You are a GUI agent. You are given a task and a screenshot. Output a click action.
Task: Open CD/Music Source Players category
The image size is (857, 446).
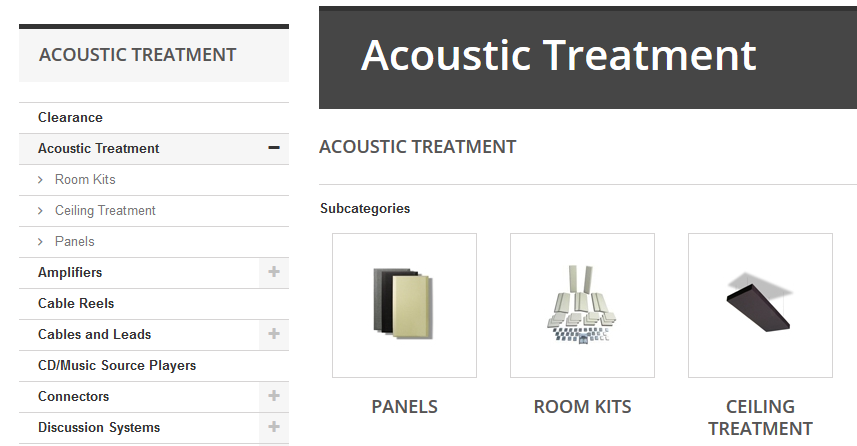(117, 365)
